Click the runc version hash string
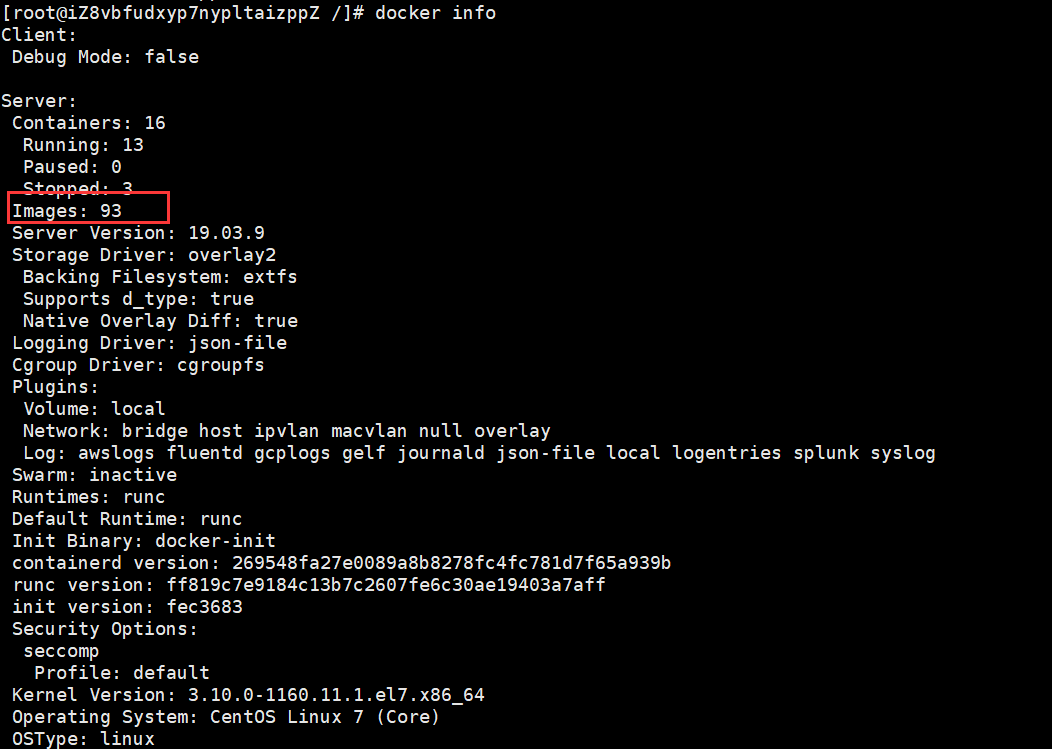The image size is (1052, 749). coord(386,585)
